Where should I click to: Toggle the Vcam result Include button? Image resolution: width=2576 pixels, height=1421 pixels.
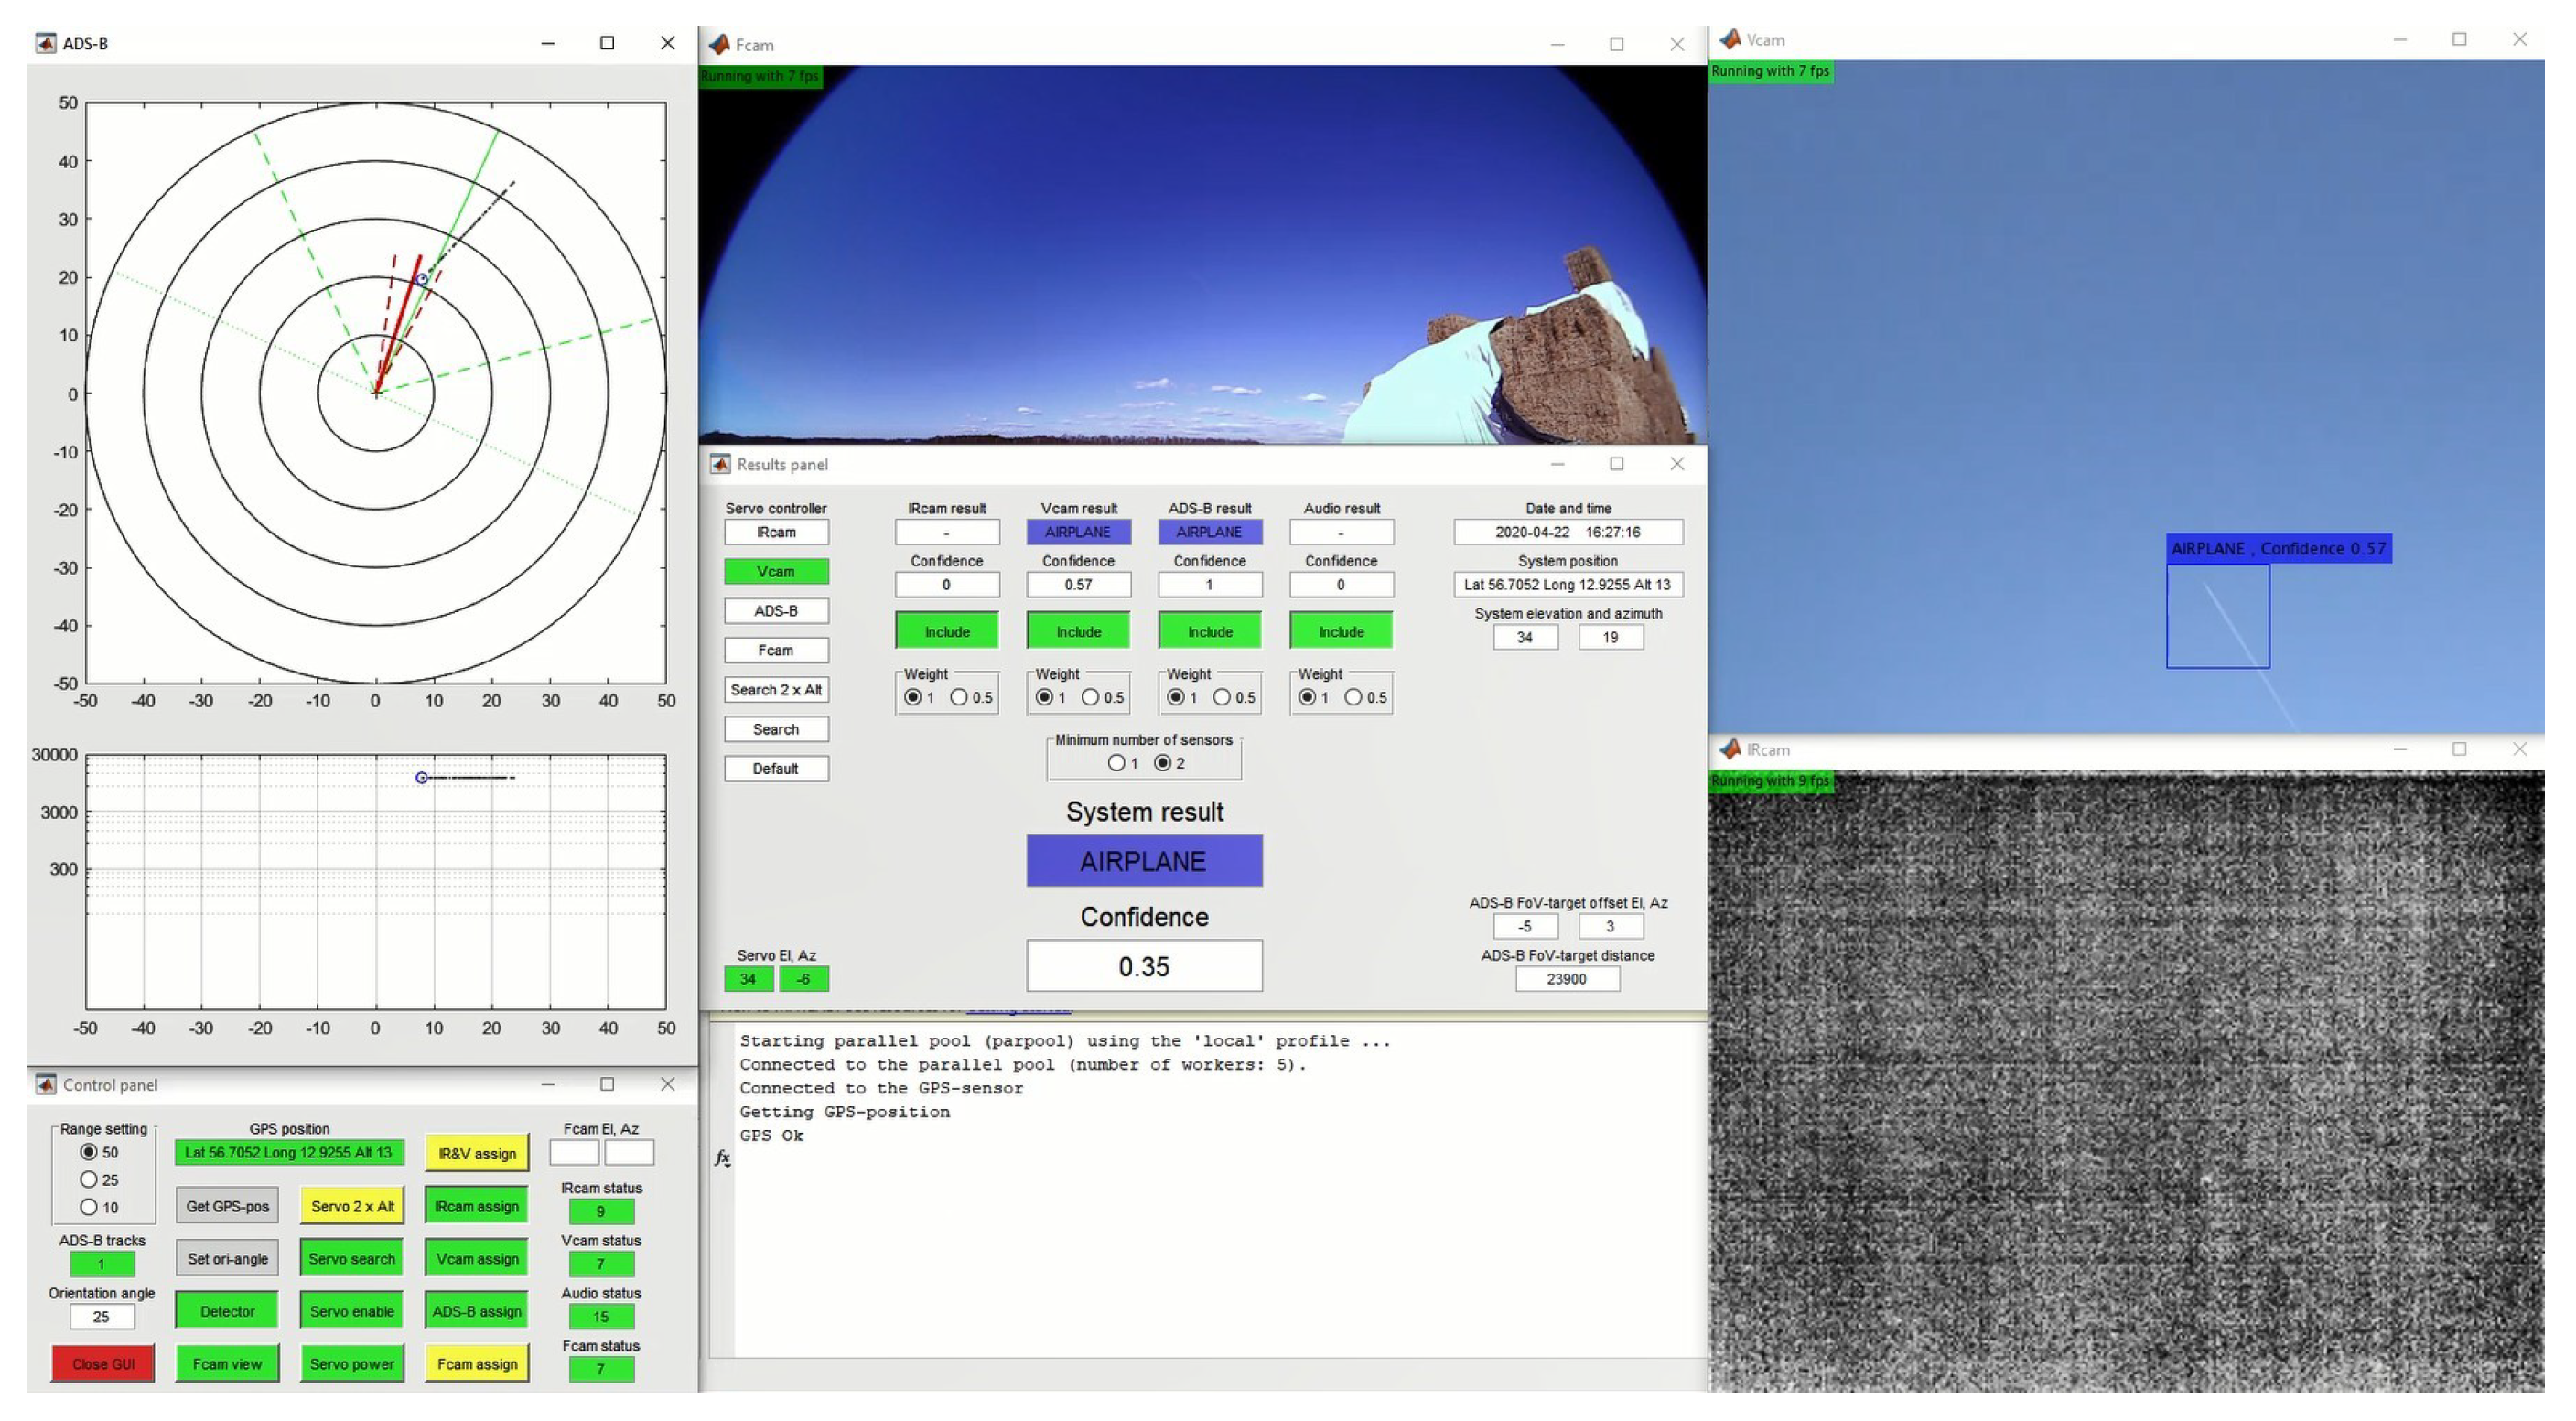(x=1078, y=632)
